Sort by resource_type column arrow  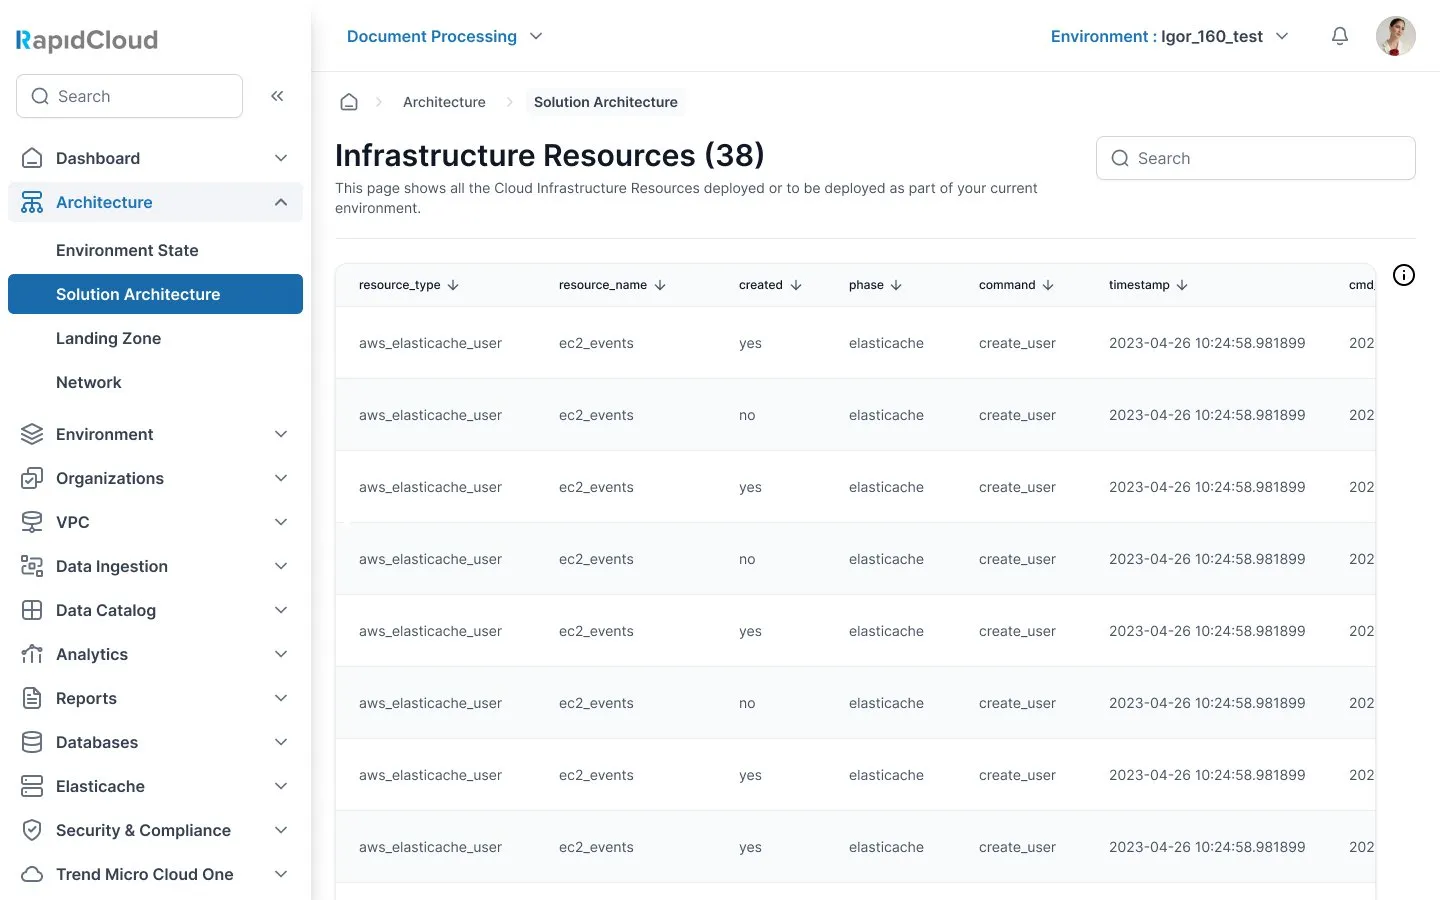pos(453,285)
